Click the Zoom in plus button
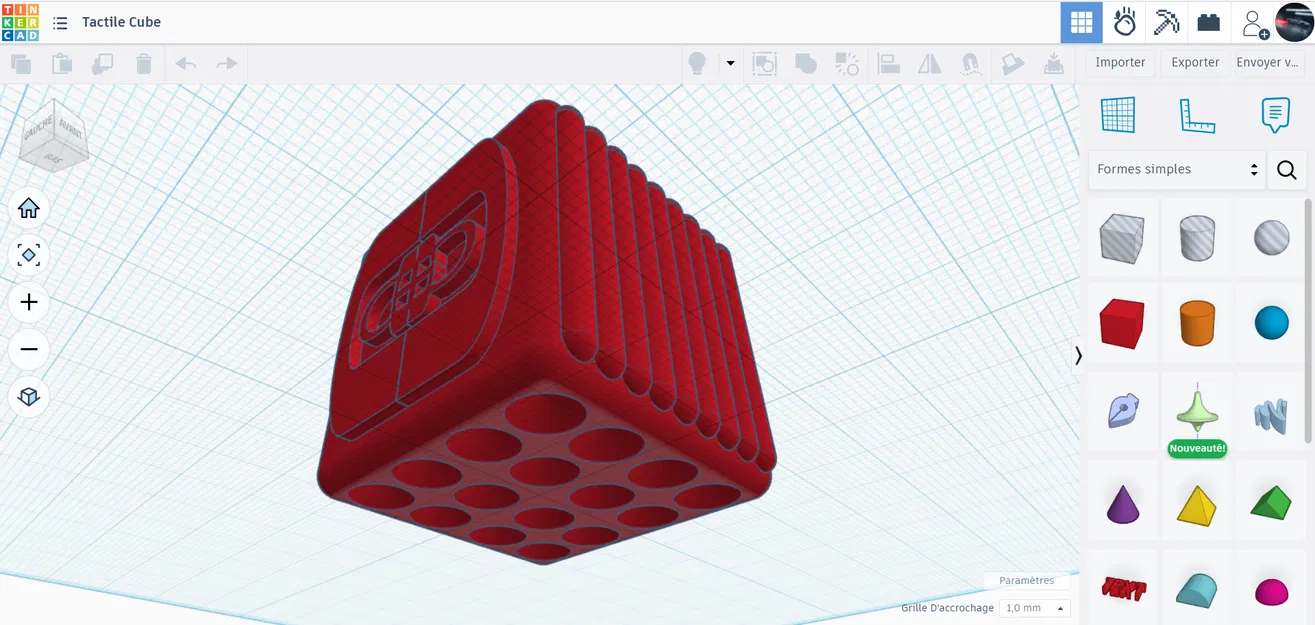Screen dimensions: 1315x625 (x=29, y=302)
